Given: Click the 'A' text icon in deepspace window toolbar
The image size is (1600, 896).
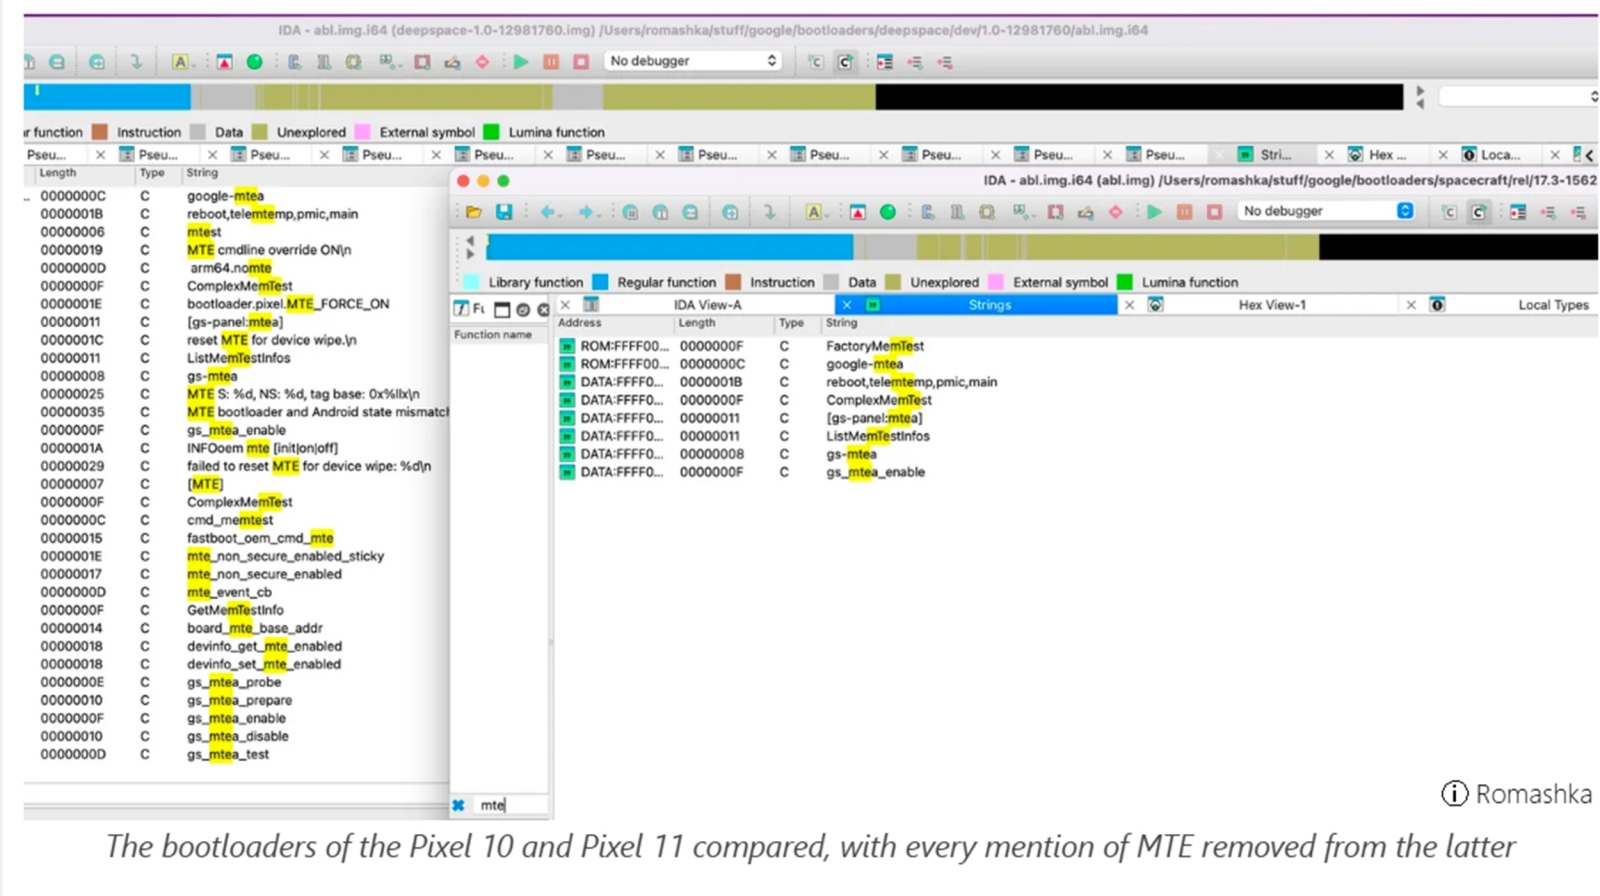Looking at the screenshot, I should pos(180,62).
